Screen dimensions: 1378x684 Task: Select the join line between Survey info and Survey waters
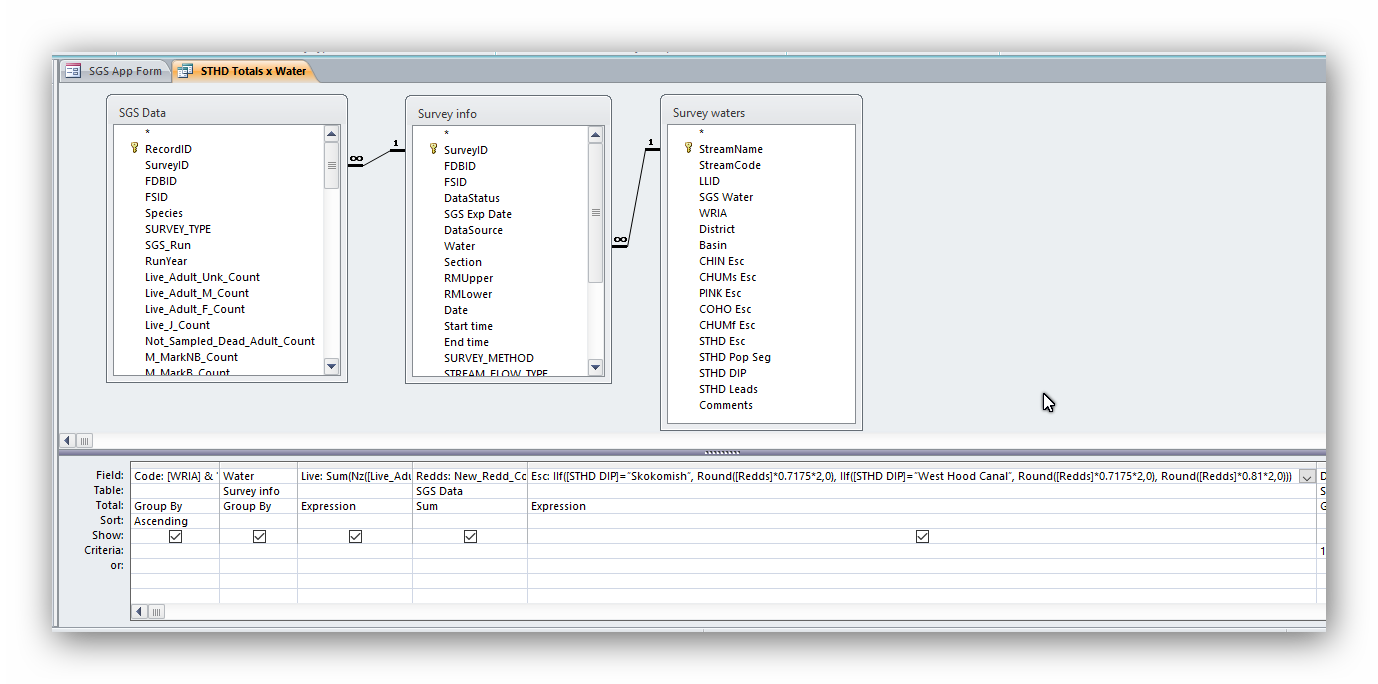(x=636, y=196)
